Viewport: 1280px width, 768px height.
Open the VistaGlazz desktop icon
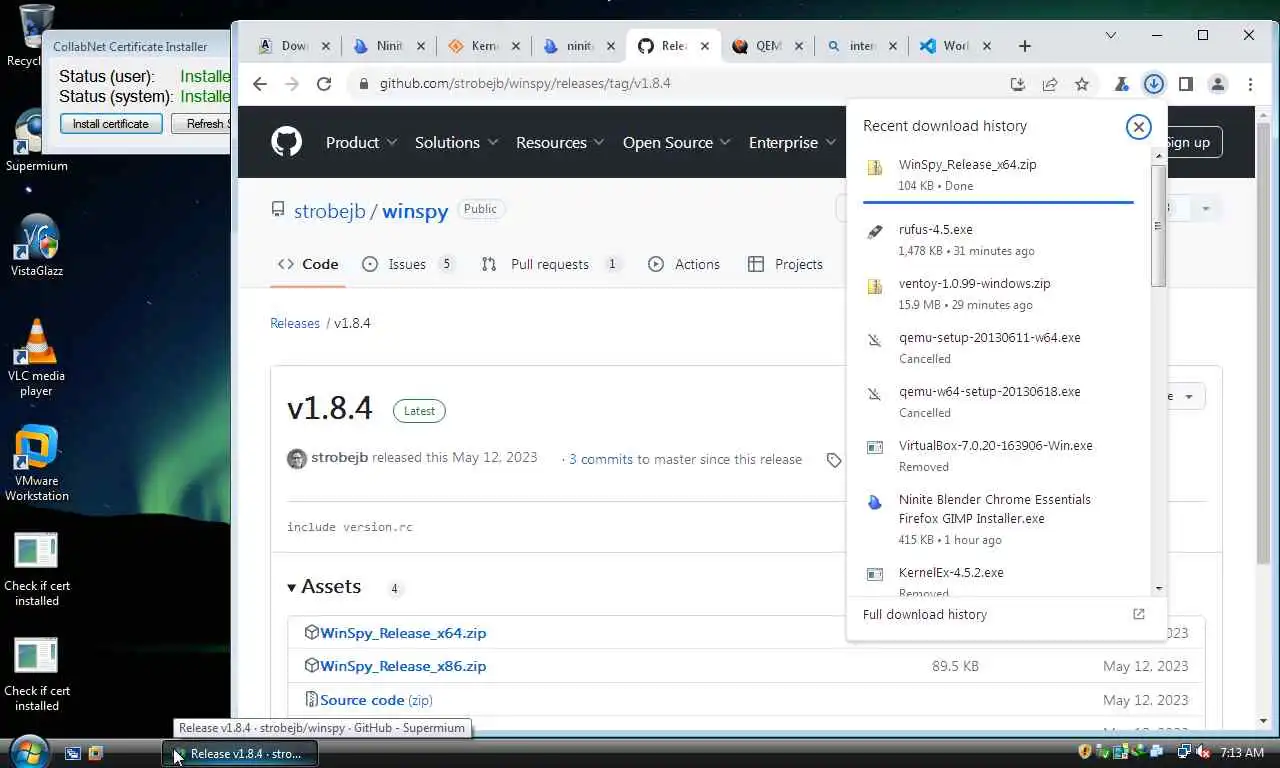click(x=36, y=246)
